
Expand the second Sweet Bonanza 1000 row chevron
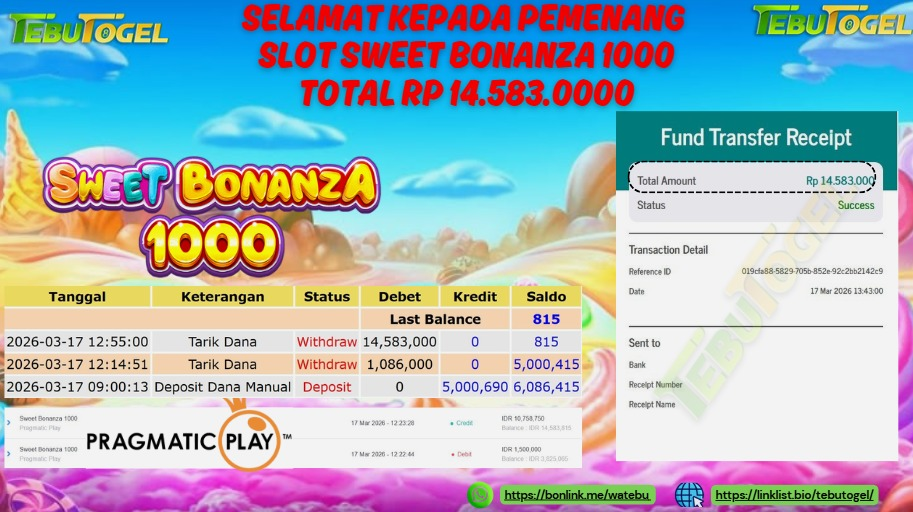point(9,454)
